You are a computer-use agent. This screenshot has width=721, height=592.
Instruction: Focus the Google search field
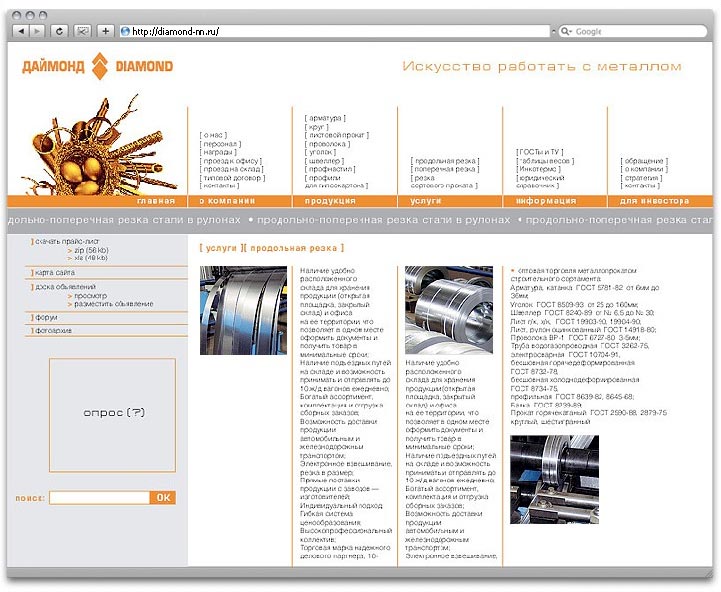(633, 31)
